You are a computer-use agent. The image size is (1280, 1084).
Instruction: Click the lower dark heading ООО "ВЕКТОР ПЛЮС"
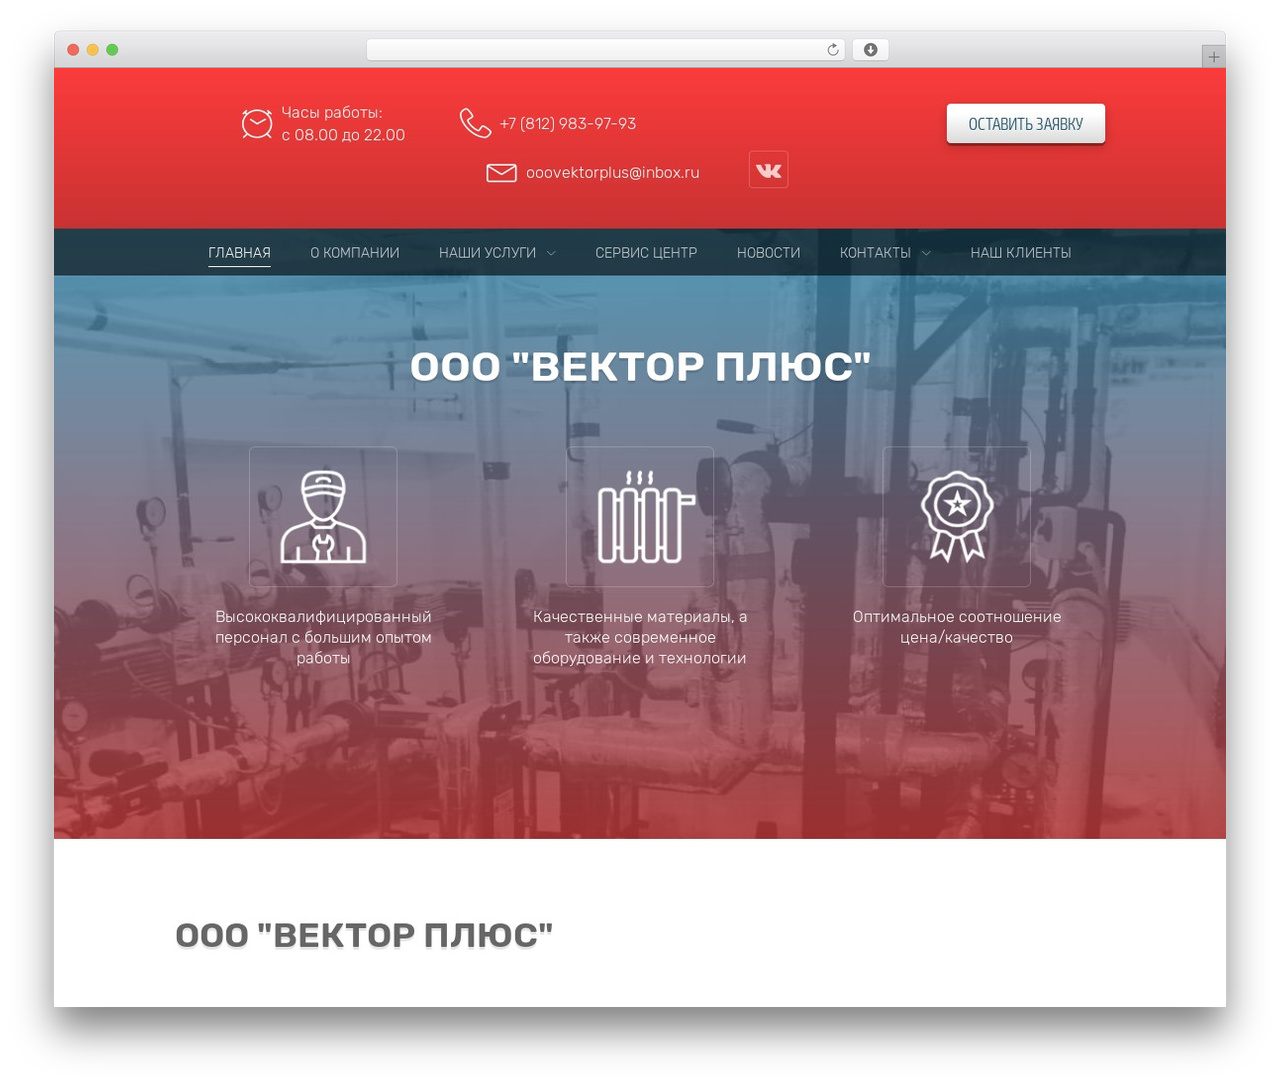[x=364, y=935]
